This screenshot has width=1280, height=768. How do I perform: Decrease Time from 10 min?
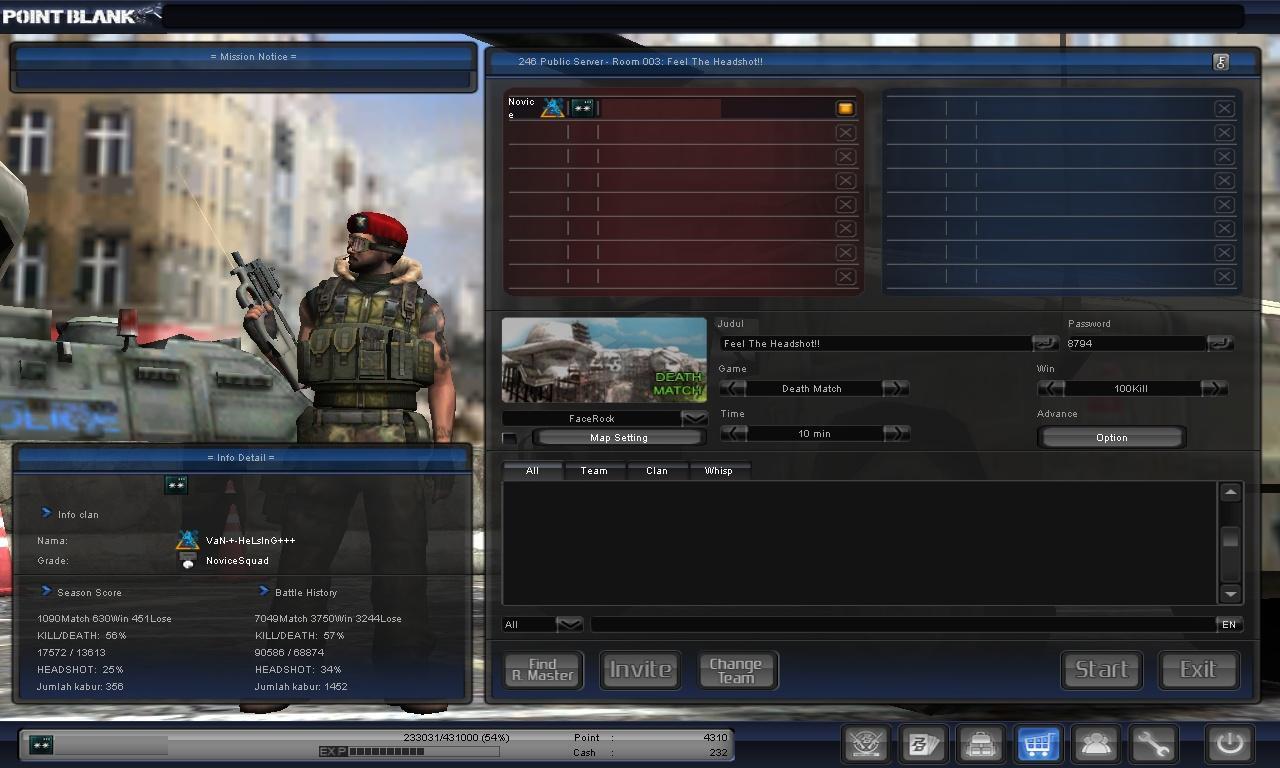point(733,433)
